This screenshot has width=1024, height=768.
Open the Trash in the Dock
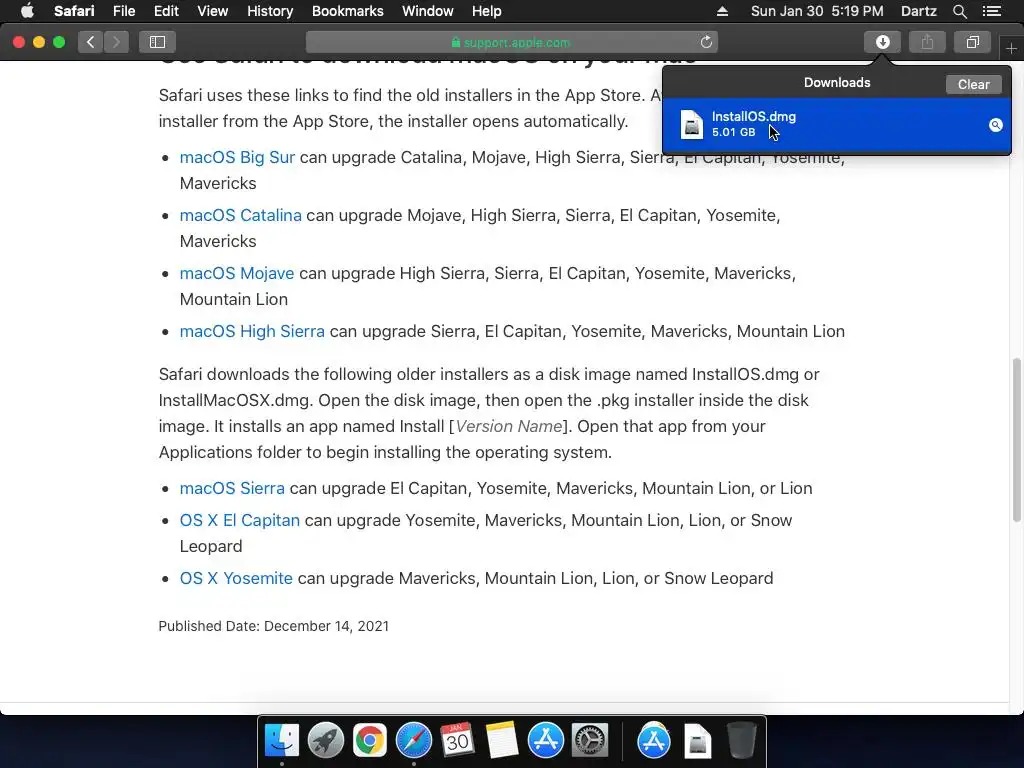tap(741, 740)
